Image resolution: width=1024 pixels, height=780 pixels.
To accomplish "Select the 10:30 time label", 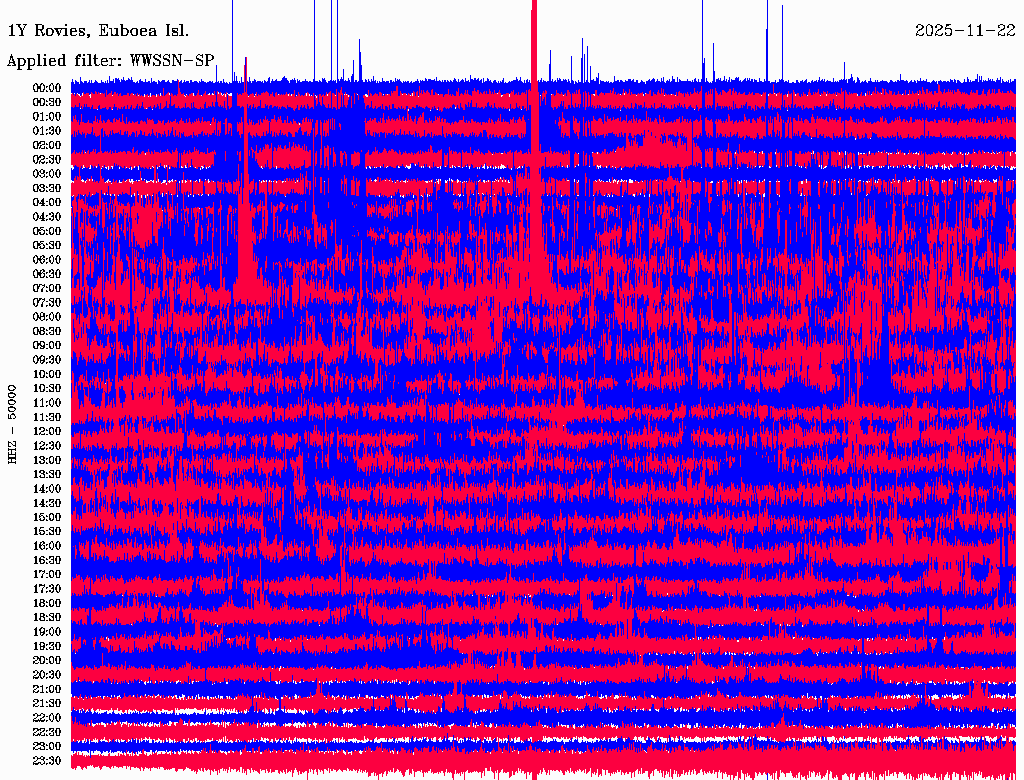I will [47, 388].
